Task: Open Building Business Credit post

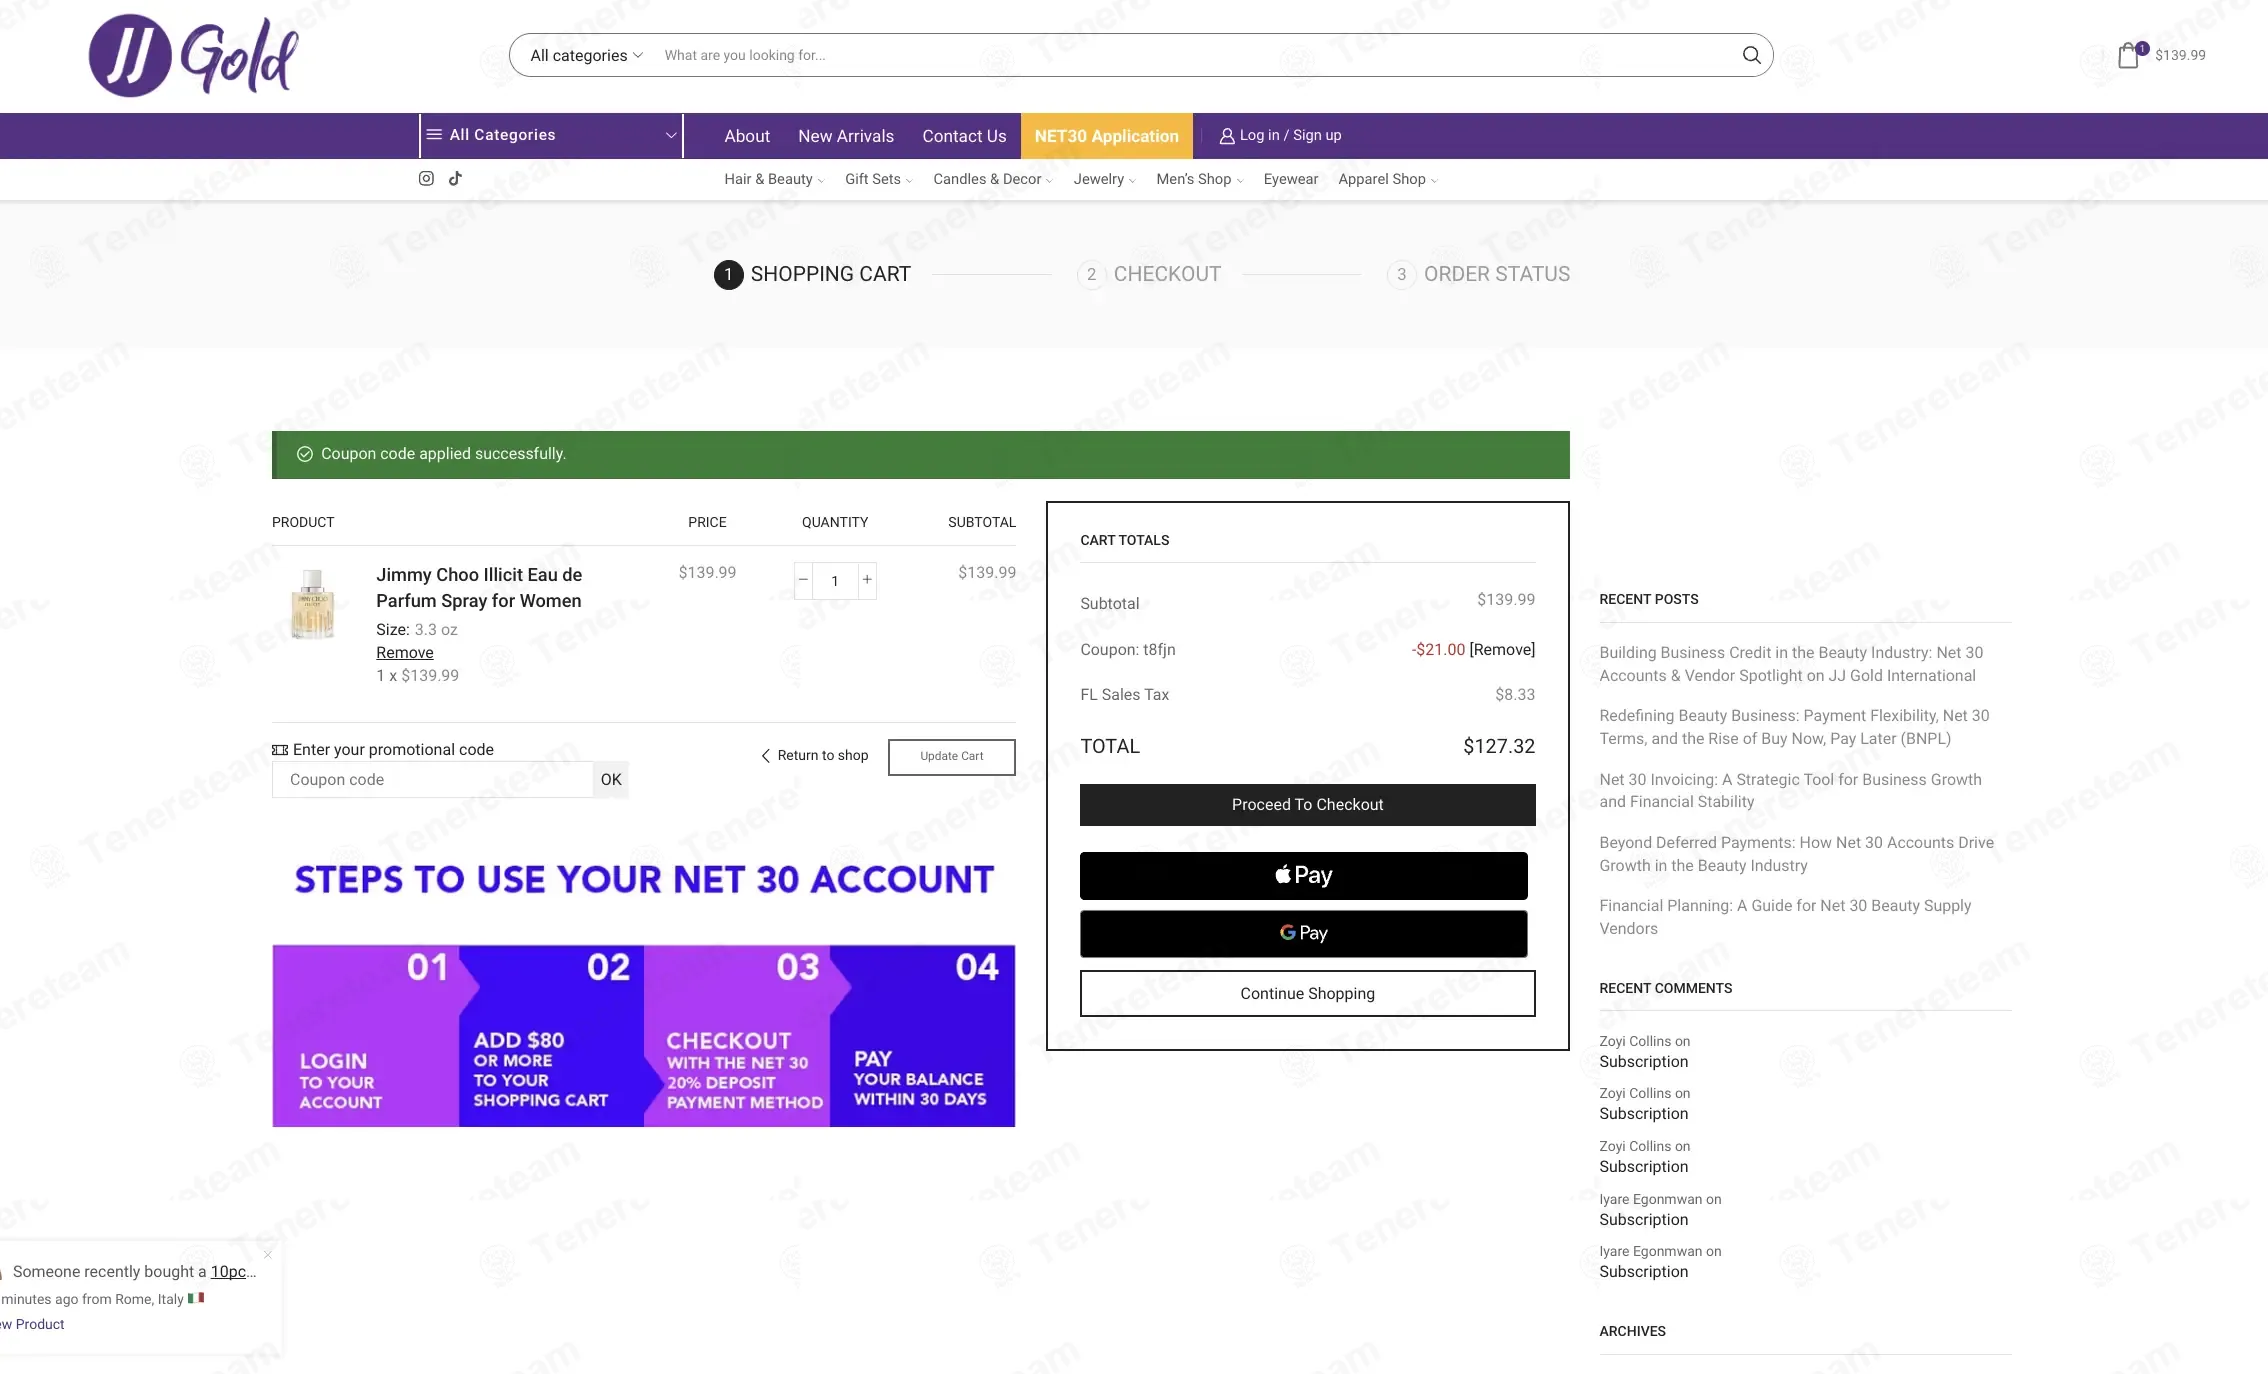Action: [x=1791, y=664]
